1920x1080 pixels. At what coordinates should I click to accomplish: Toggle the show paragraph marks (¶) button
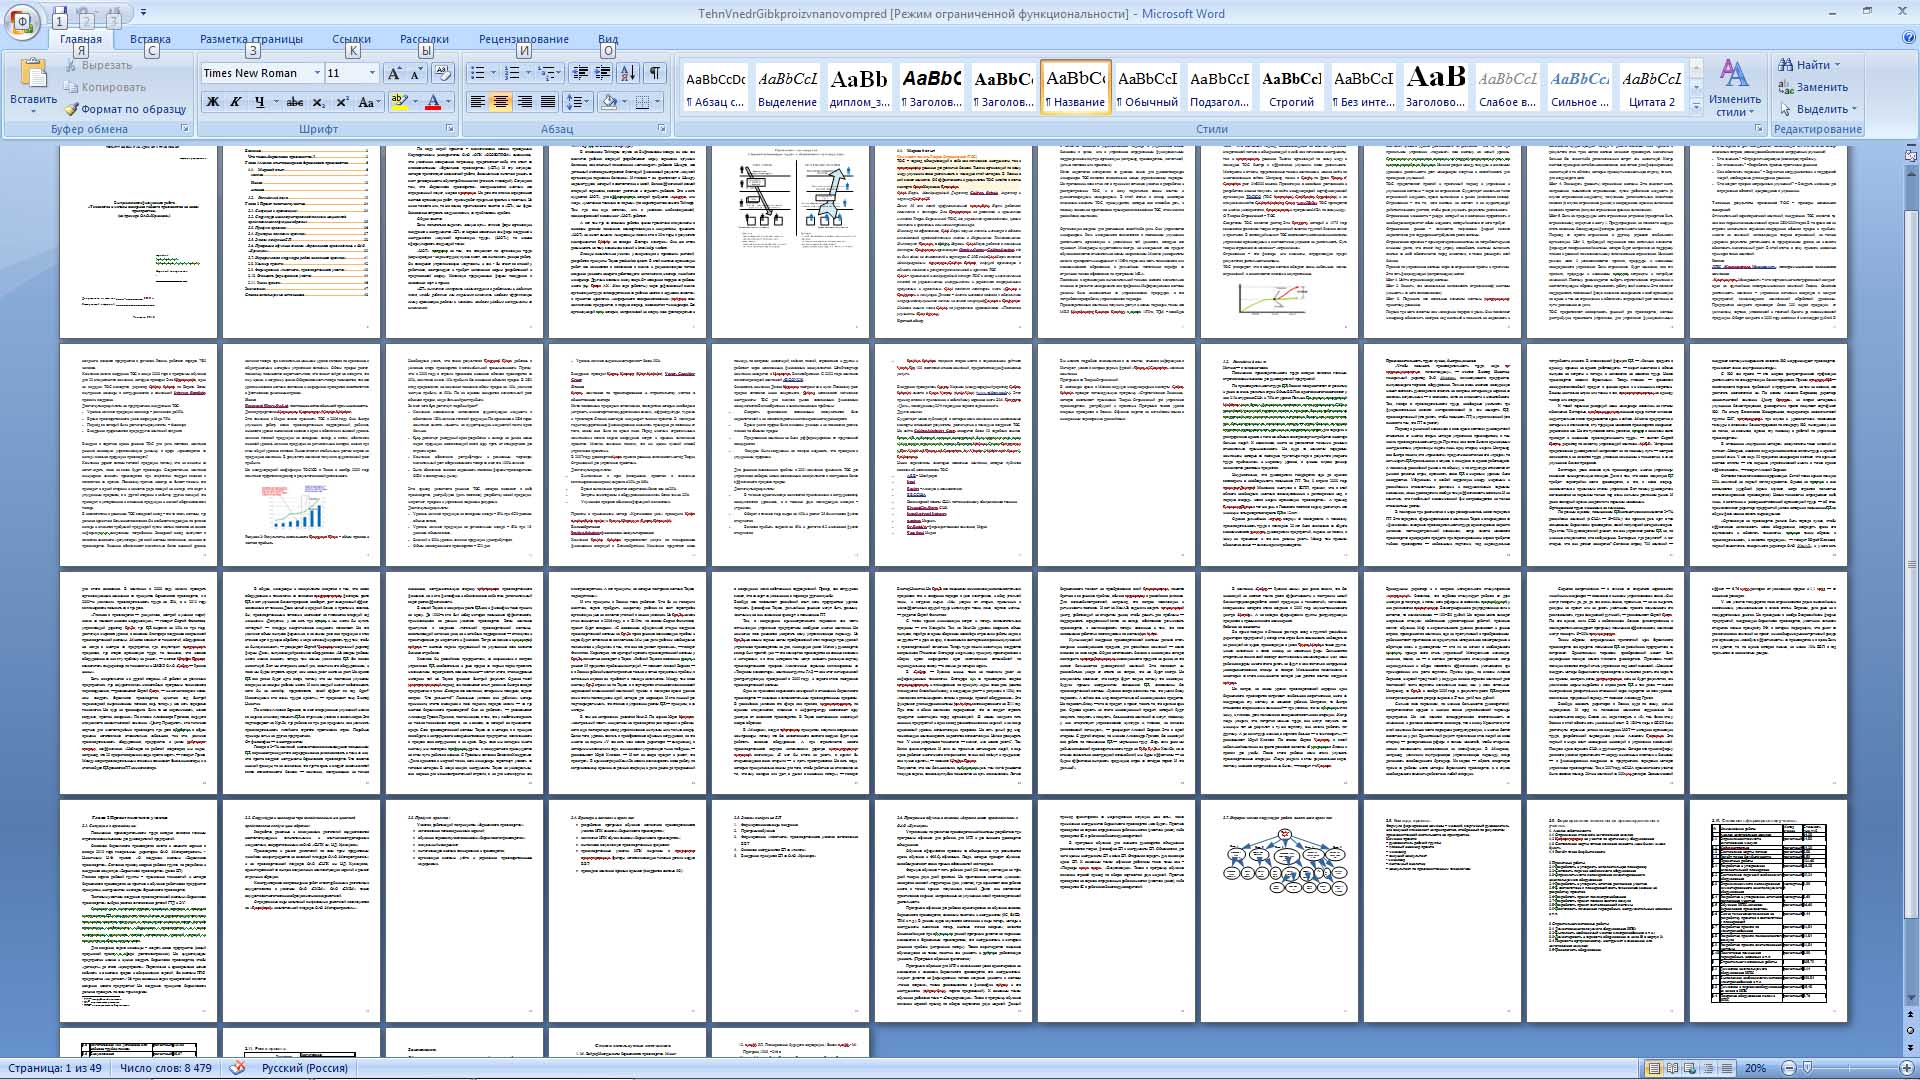[655, 73]
